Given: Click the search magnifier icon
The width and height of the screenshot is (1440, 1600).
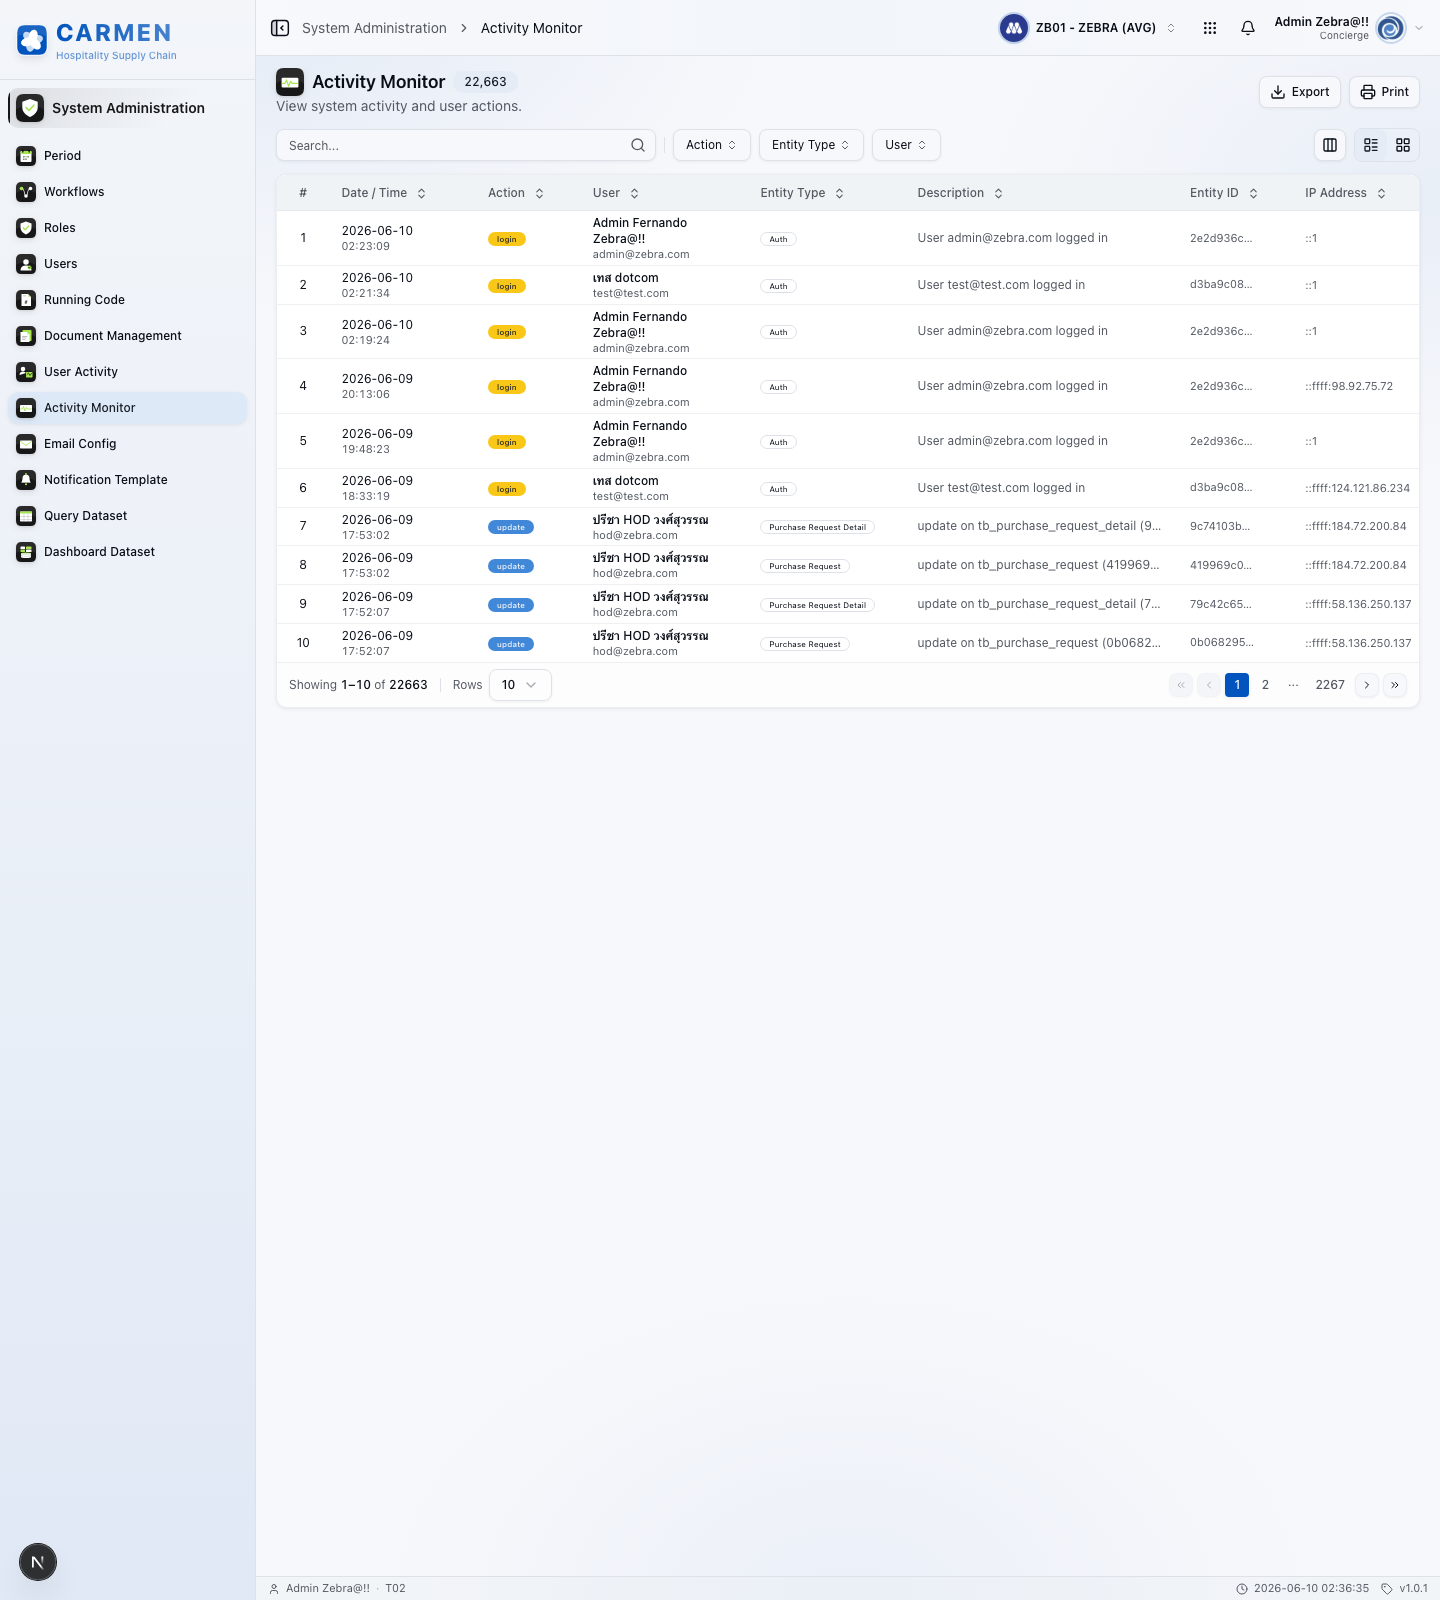Looking at the screenshot, I should click(638, 145).
